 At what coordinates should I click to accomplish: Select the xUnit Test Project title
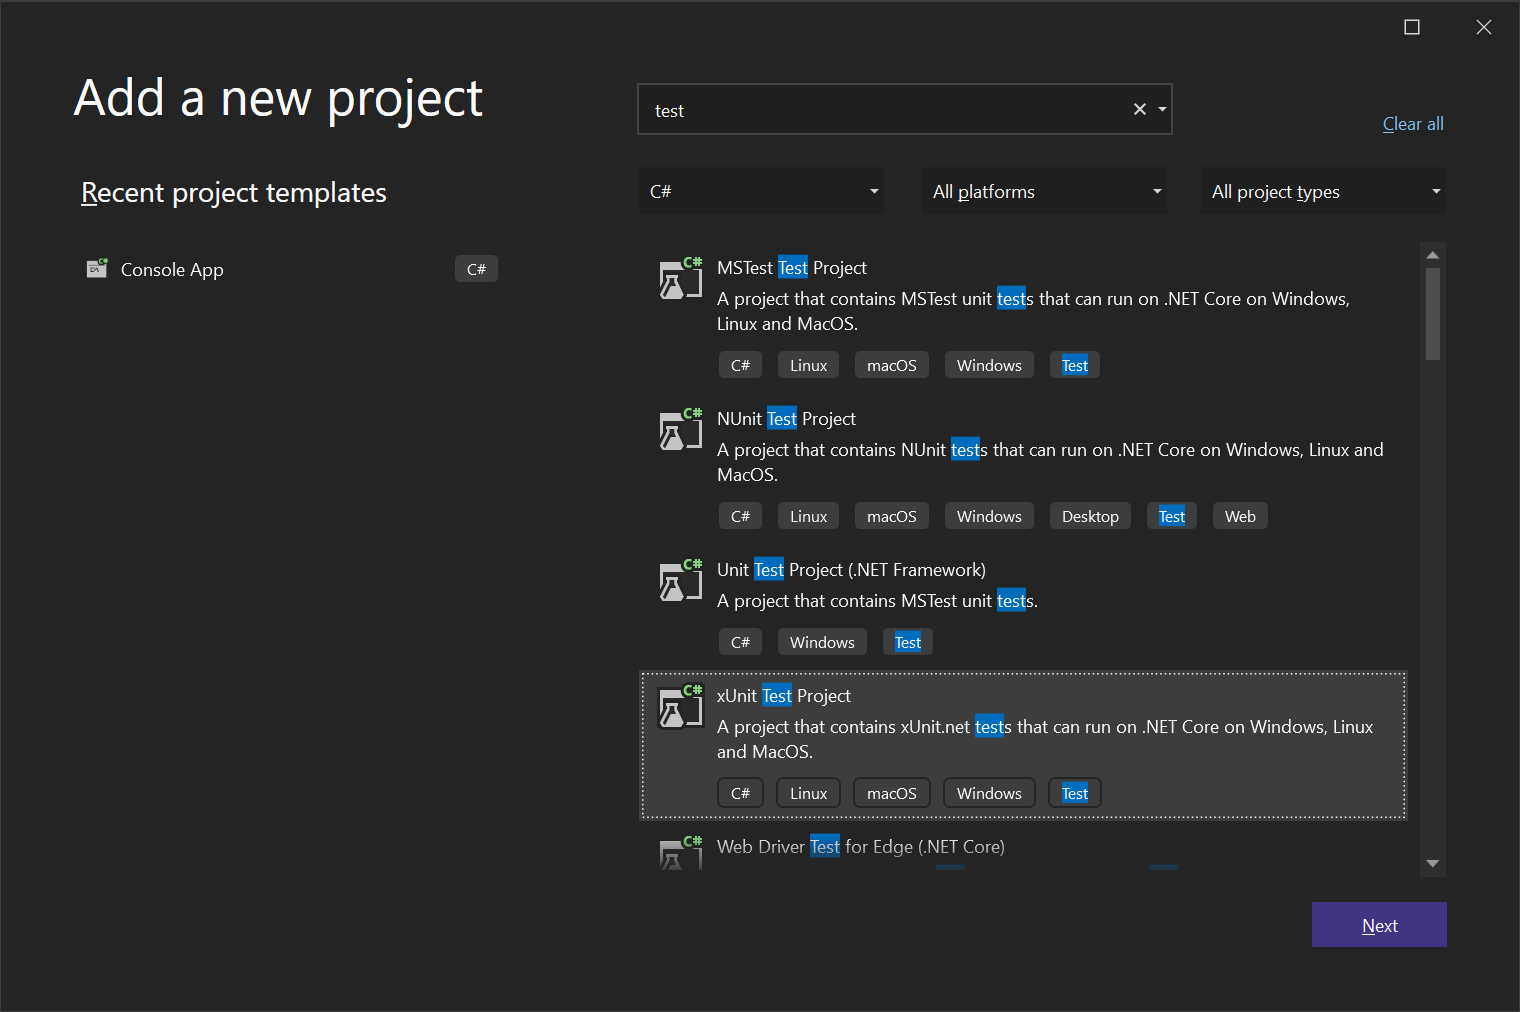click(784, 696)
